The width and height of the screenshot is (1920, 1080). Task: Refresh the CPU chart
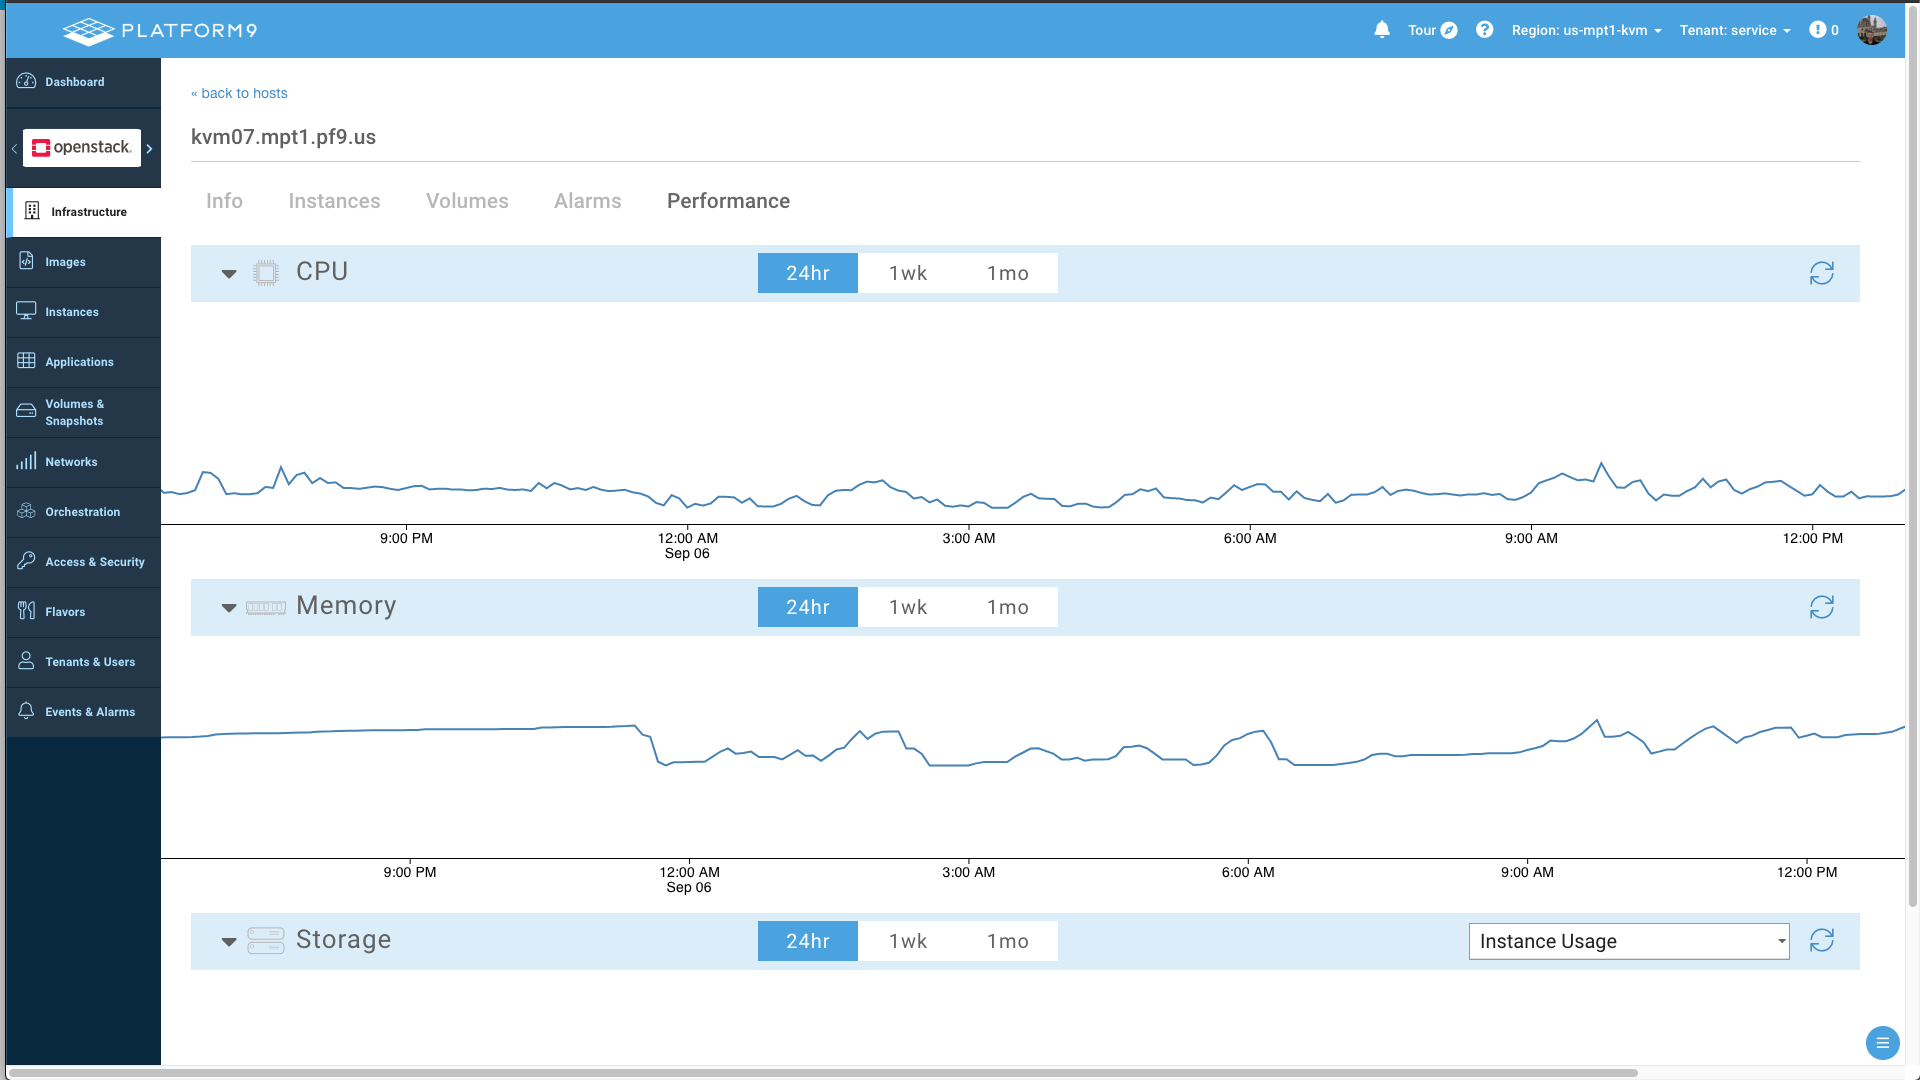[x=1821, y=273]
